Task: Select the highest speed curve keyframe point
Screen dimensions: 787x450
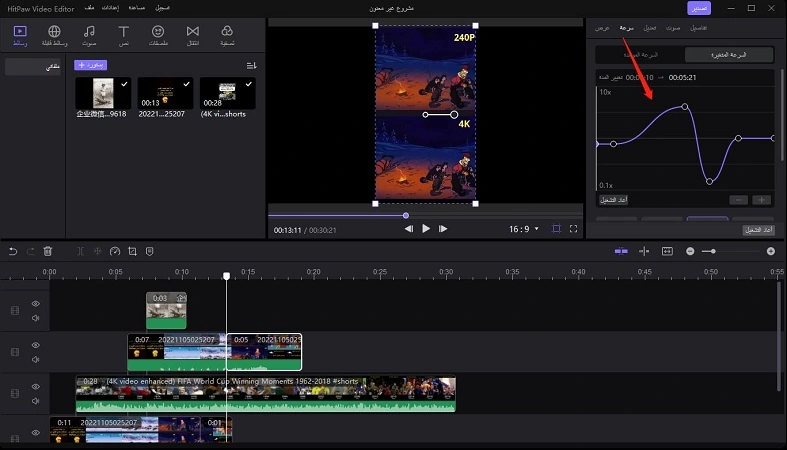Action: coord(685,106)
